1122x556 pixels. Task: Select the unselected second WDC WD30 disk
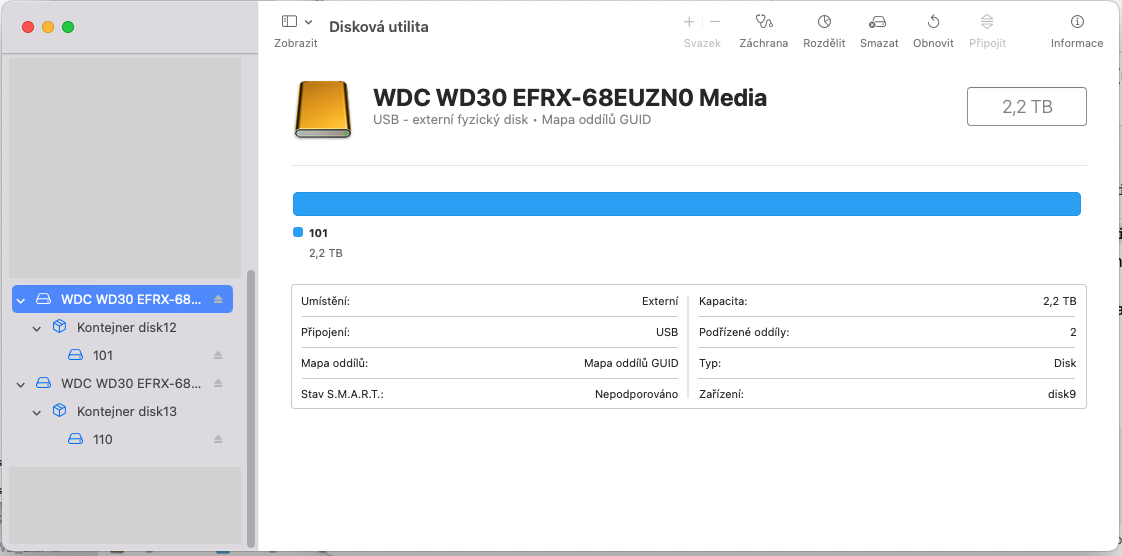tap(122, 383)
